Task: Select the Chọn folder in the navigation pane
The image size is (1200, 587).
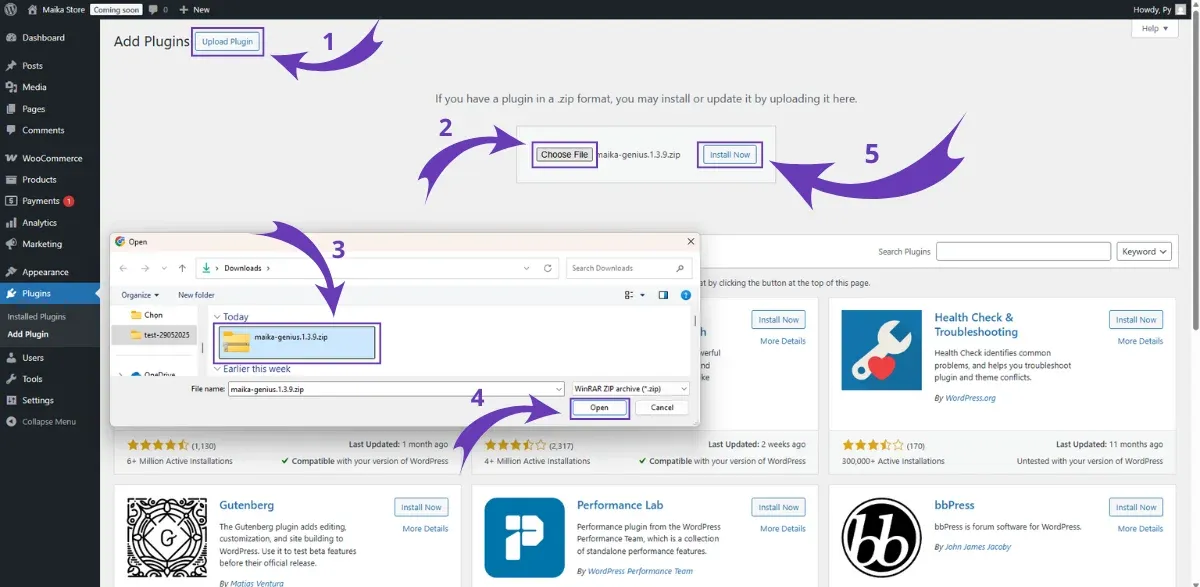Action: click(146, 315)
